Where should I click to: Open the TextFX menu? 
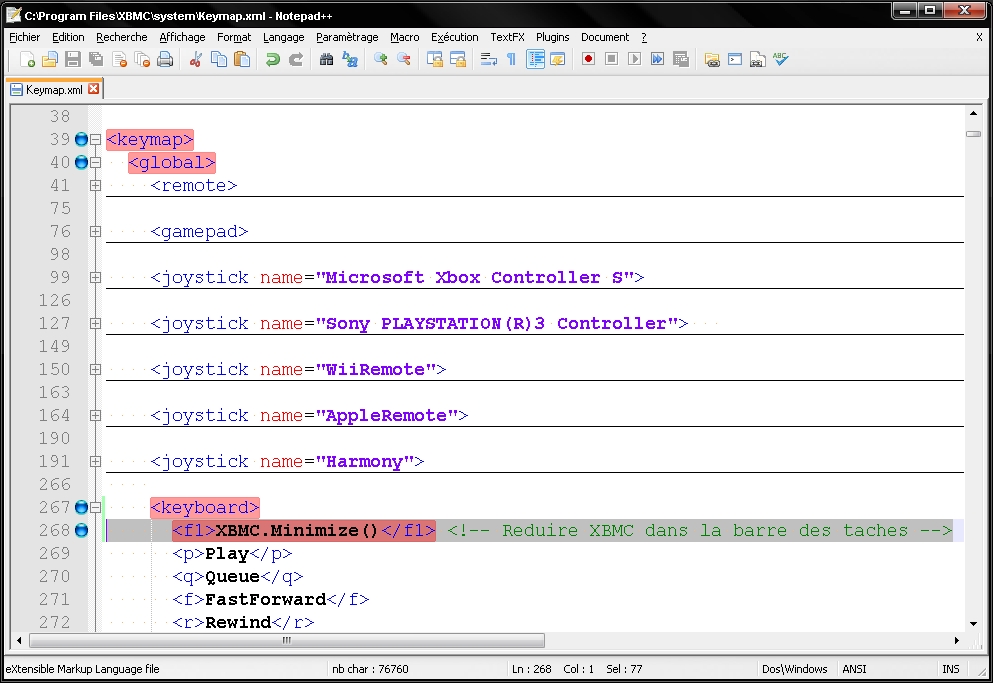point(507,37)
